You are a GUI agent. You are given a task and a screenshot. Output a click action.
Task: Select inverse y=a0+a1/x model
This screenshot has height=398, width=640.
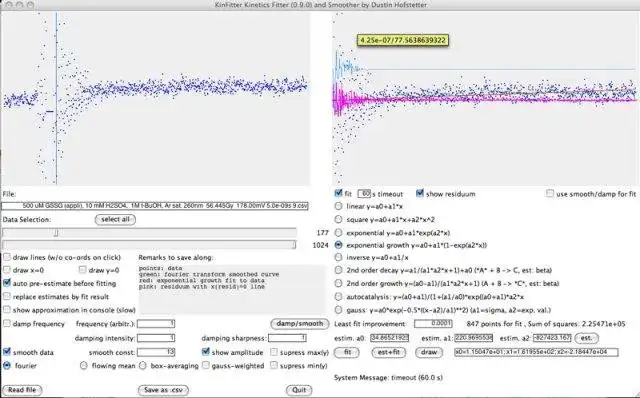pyautogui.click(x=338, y=257)
